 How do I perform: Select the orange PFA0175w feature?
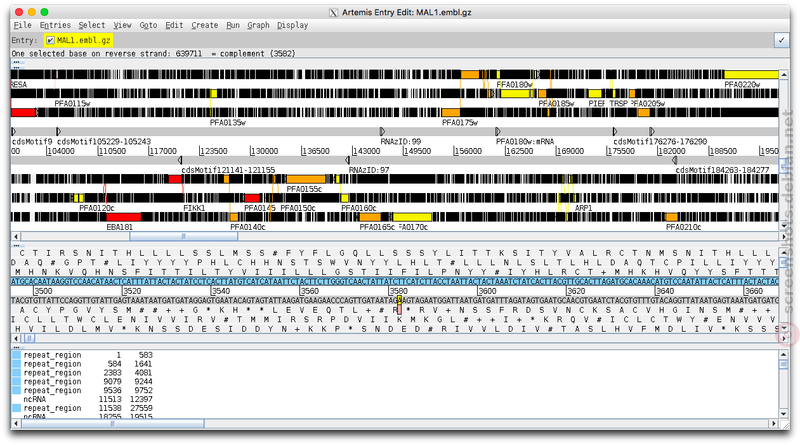point(451,113)
